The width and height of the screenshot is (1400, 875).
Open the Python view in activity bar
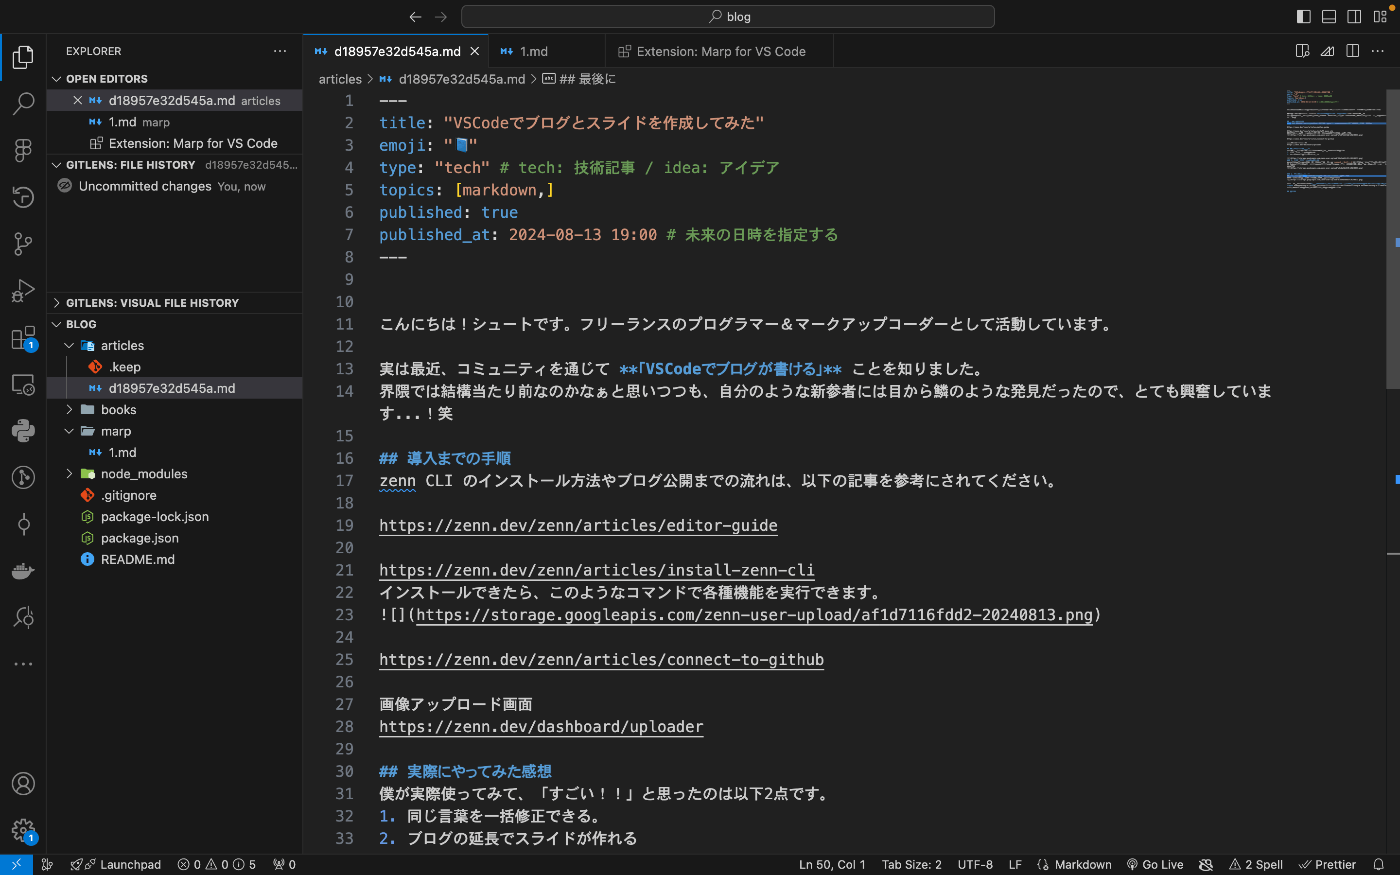point(23,431)
